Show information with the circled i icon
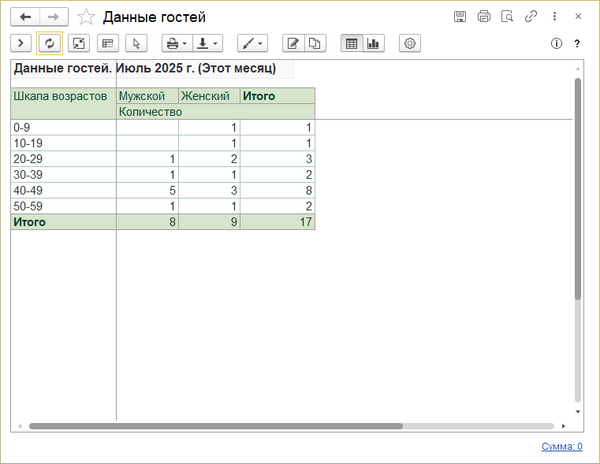This screenshot has height=464, width=600. (556, 43)
